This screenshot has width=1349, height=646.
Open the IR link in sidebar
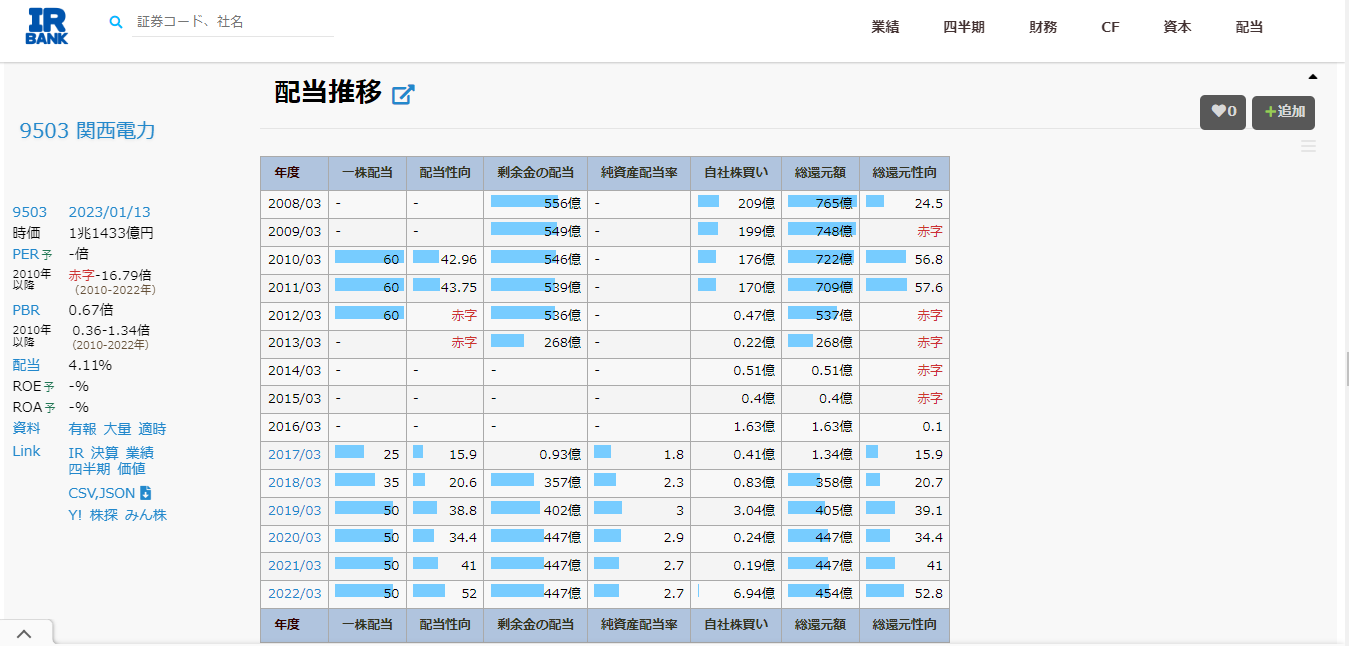[76, 453]
